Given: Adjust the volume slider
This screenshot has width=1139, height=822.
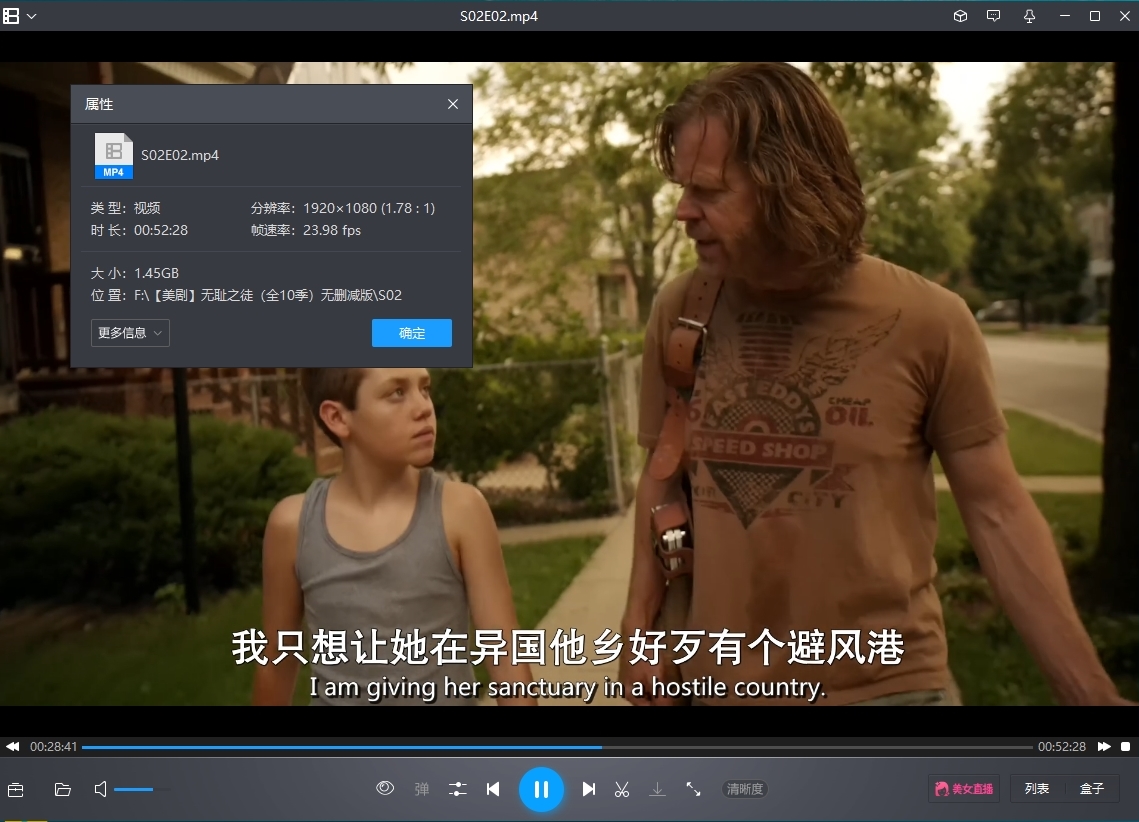Looking at the screenshot, I should 142,789.
